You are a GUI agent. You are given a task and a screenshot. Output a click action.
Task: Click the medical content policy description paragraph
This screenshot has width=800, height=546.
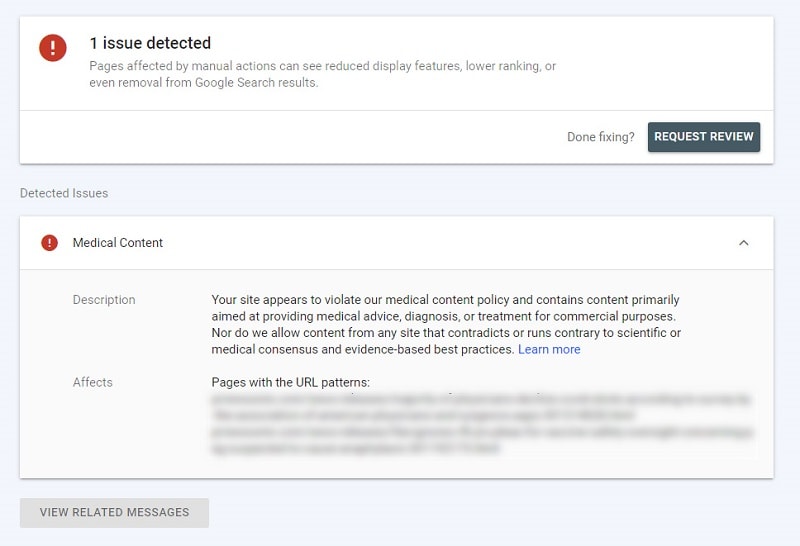(445, 324)
